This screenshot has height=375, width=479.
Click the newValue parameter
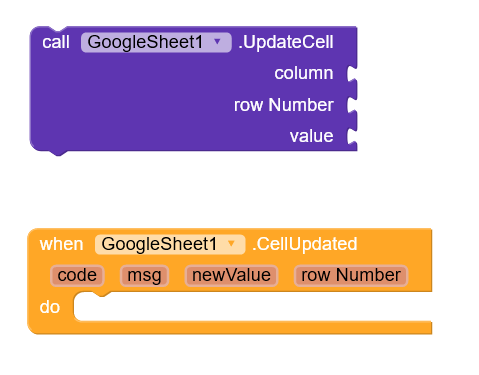(231, 276)
